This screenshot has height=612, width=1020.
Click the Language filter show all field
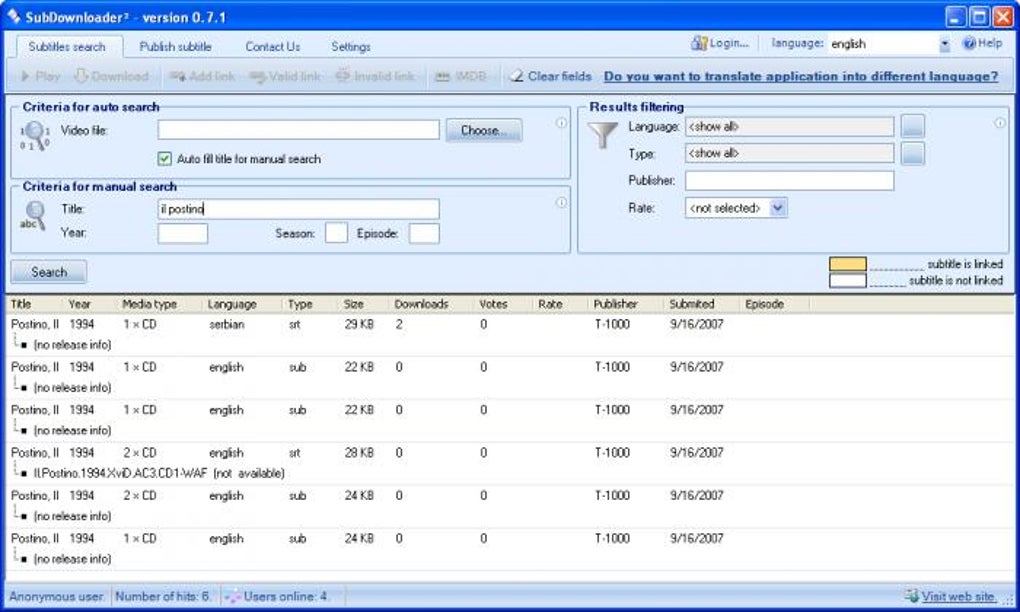coord(790,127)
